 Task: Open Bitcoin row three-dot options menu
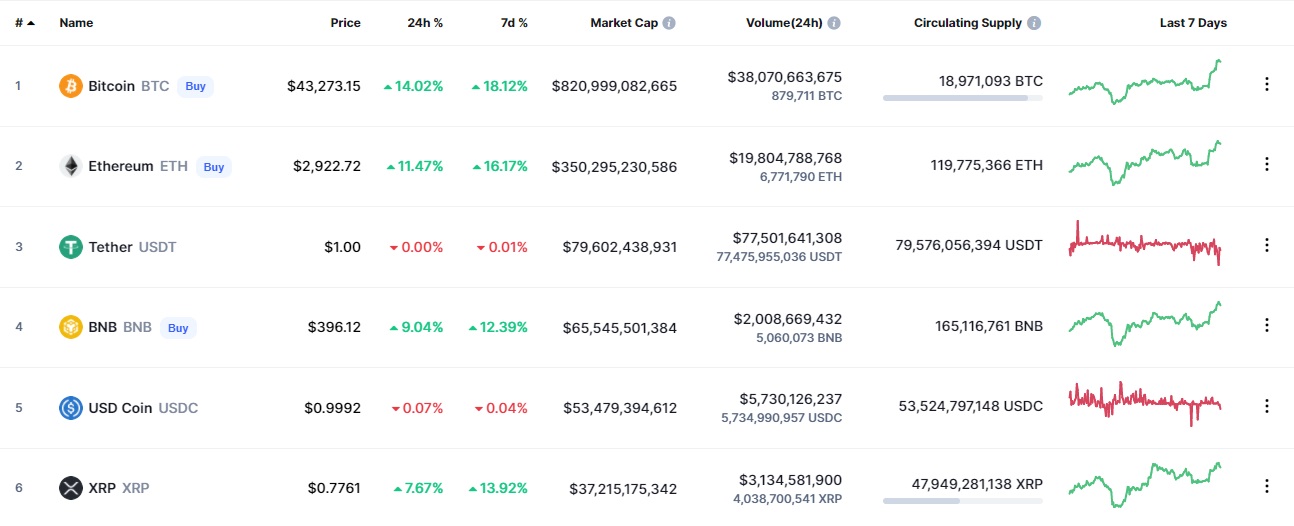tap(1266, 85)
